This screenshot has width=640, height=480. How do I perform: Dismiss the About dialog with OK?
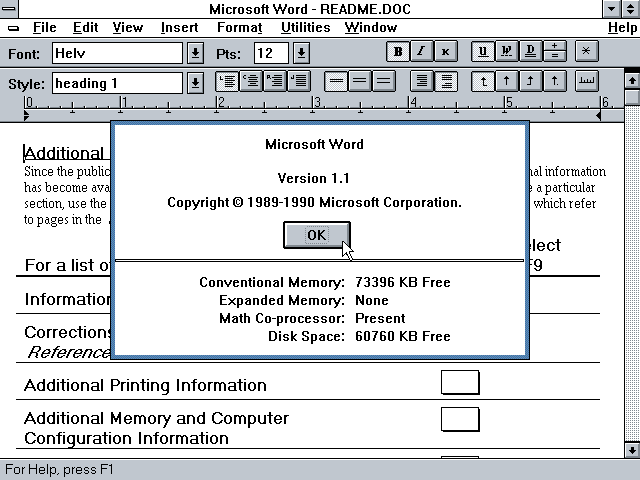click(x=317, y=235)
